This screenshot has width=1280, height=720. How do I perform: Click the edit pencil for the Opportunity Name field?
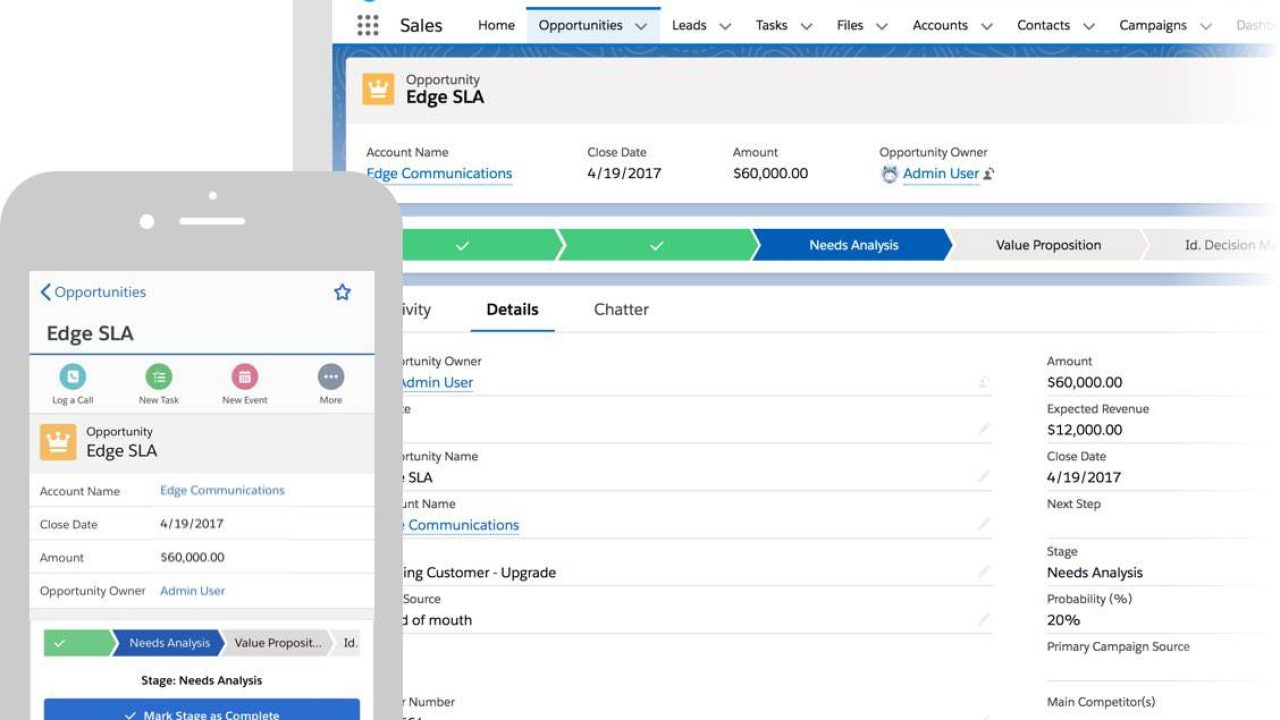point(984,477)
